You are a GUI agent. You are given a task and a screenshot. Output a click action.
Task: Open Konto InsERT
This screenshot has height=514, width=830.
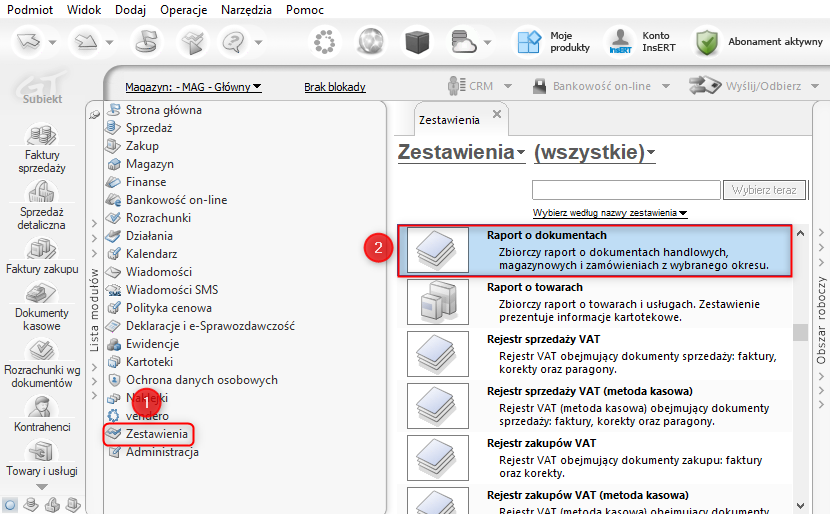coord(642,42)
